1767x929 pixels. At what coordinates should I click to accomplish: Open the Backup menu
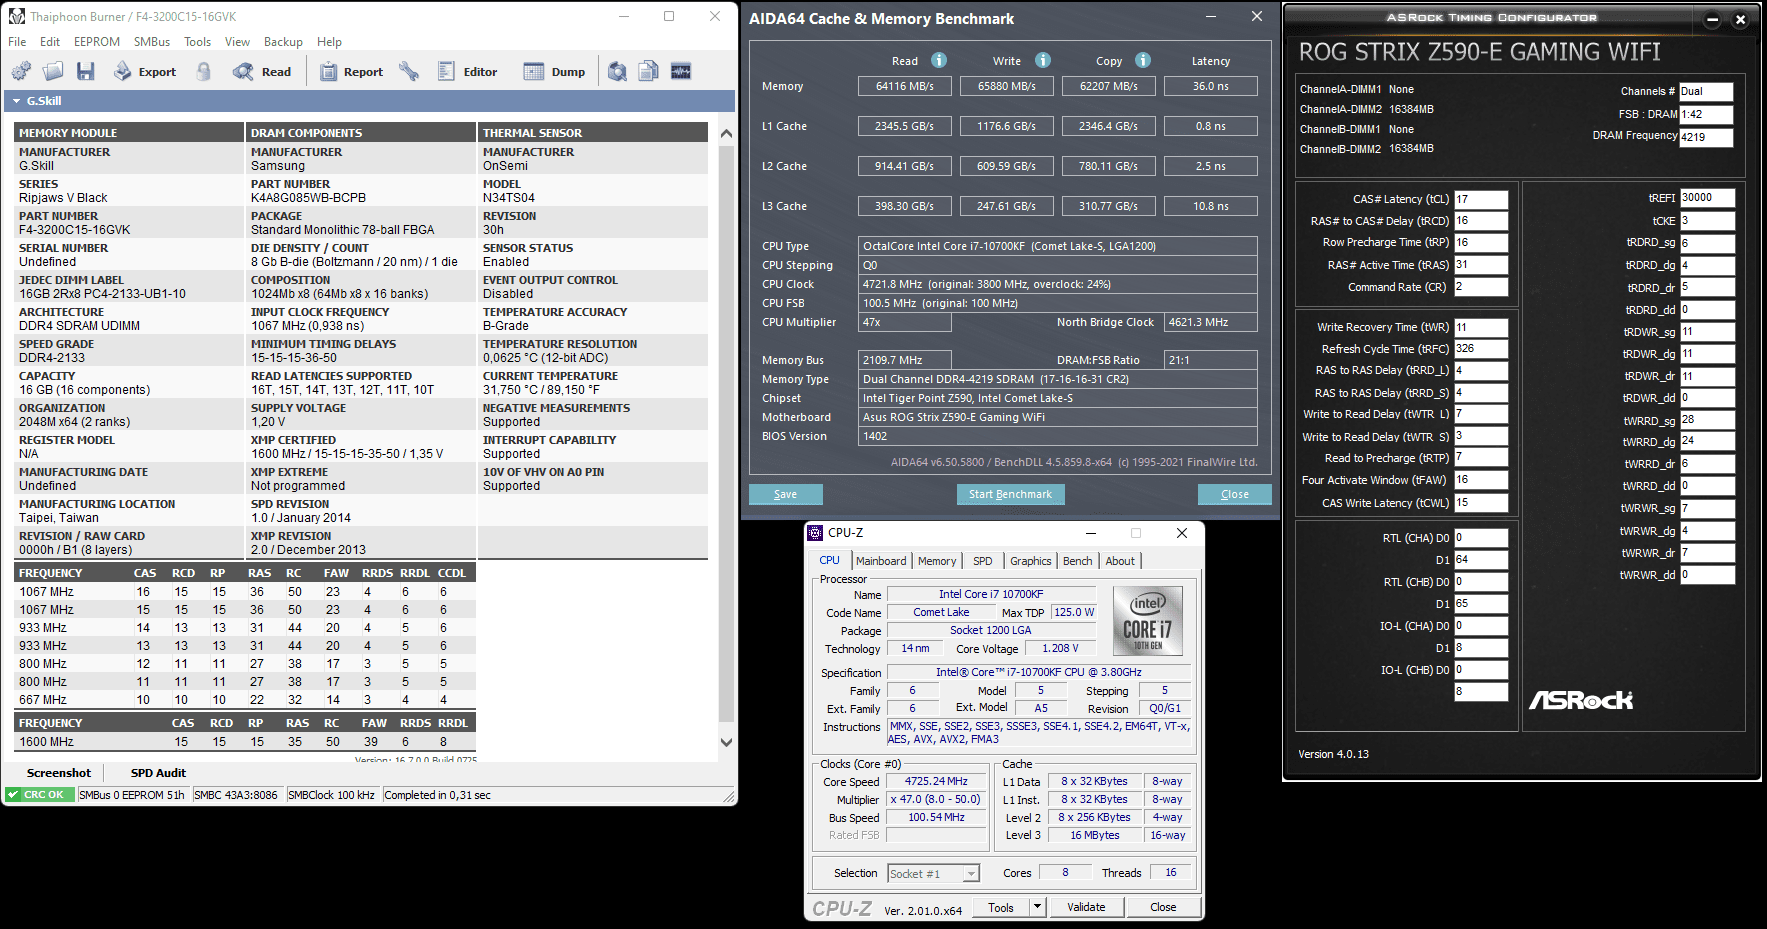[283, 42]
